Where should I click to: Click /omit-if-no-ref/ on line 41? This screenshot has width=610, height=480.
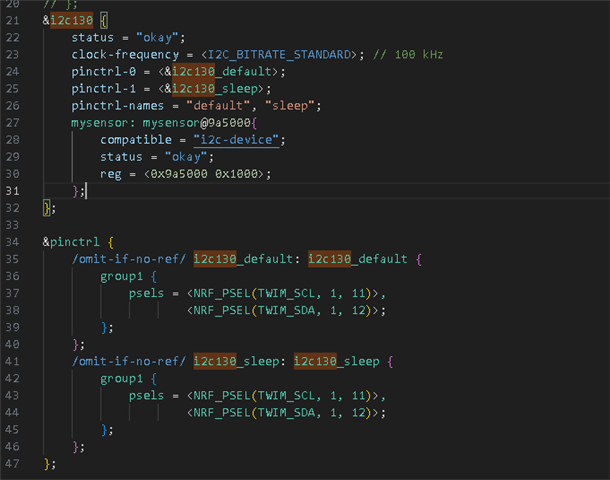(129, 361)
